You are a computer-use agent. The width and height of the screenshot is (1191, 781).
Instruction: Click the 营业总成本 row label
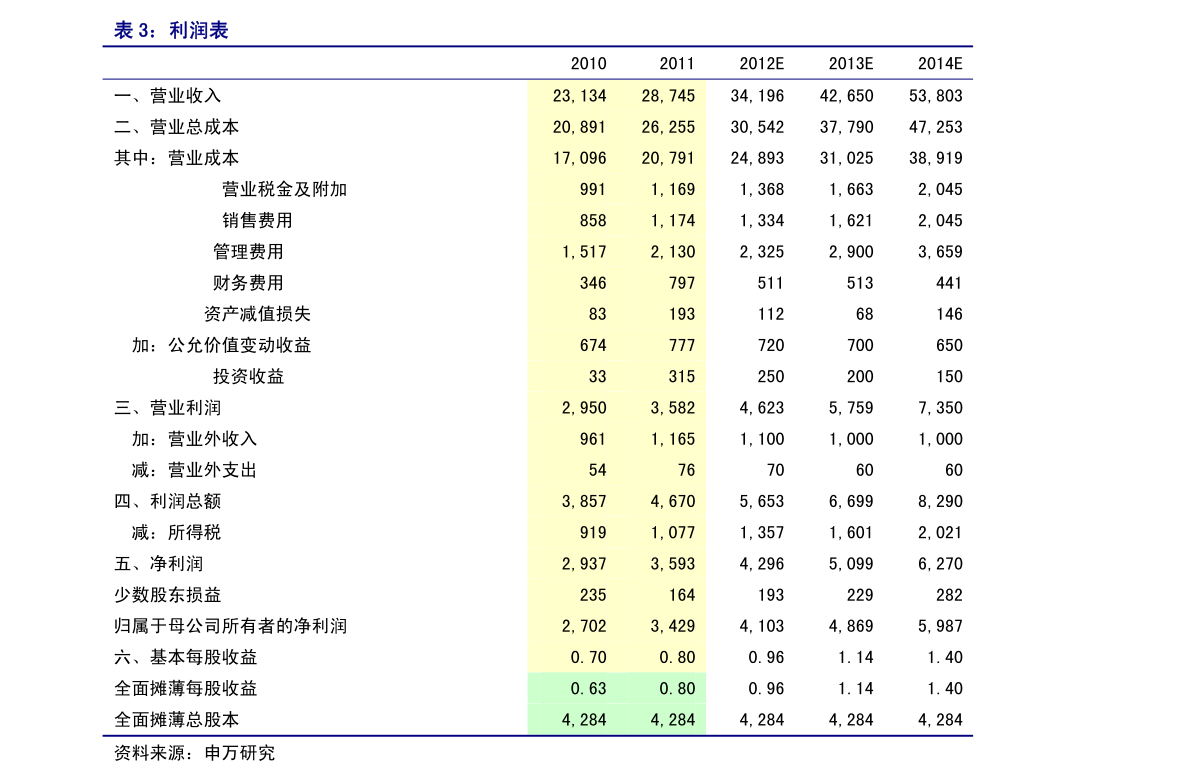point(176,127)
